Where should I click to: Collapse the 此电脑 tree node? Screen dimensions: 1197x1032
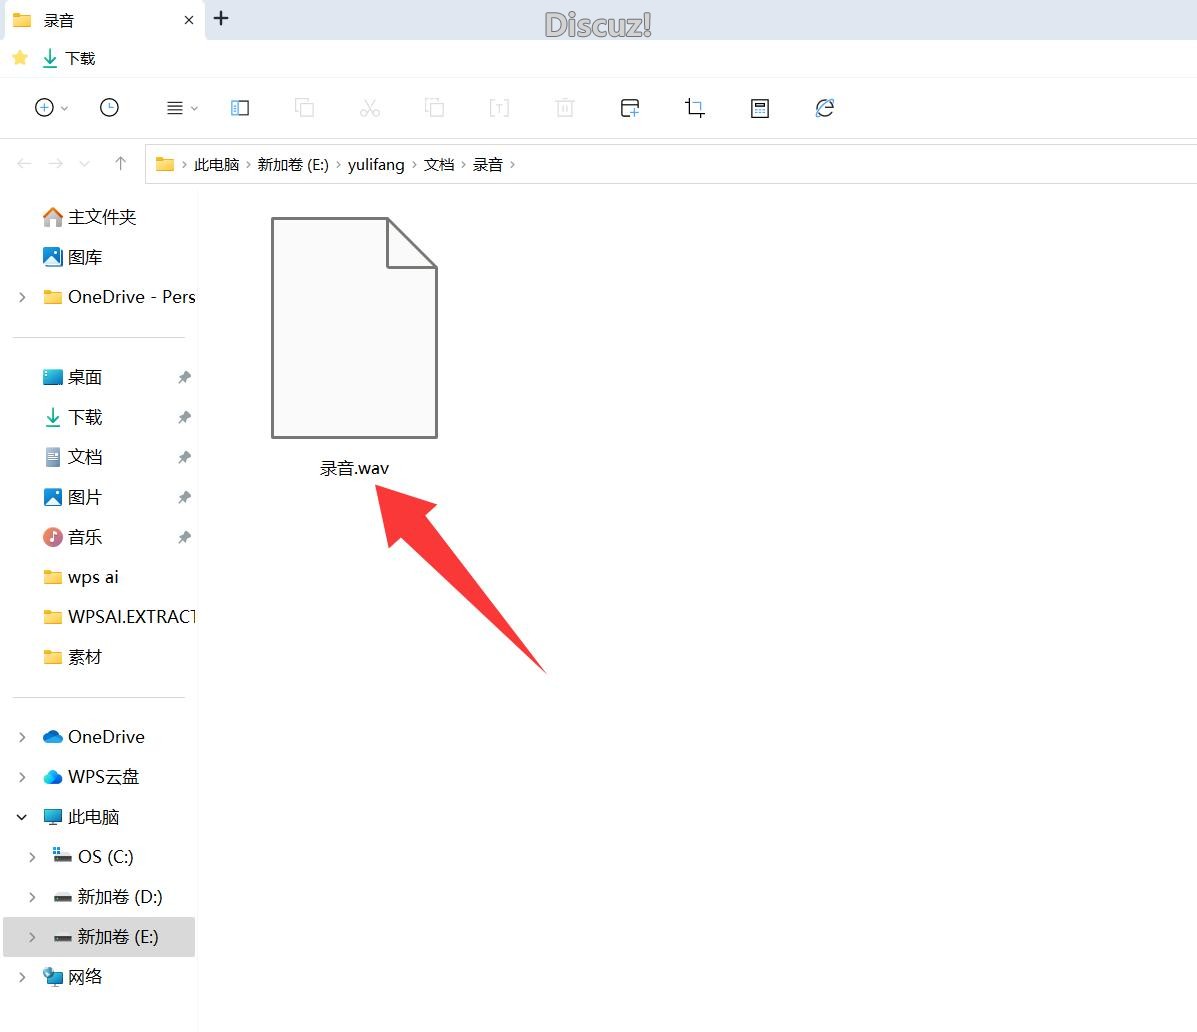coord(22,817)
